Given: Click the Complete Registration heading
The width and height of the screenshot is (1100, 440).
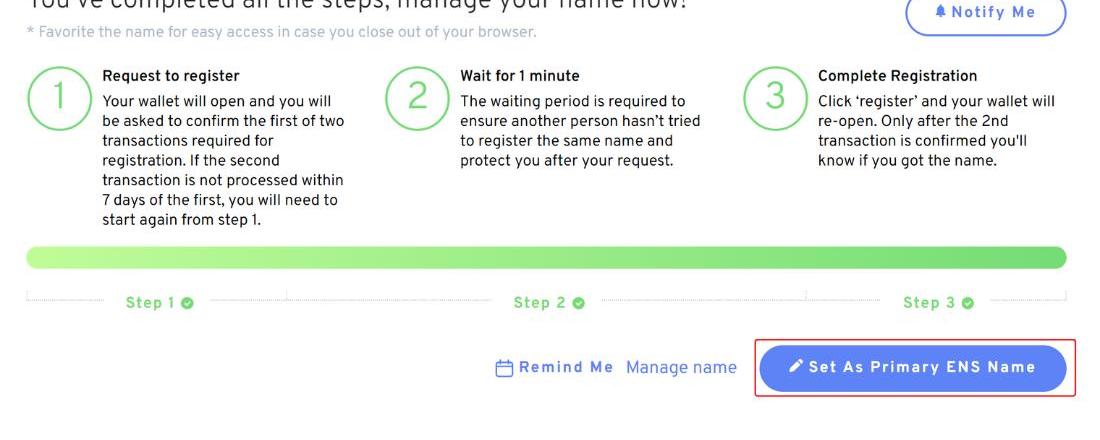Looking at the screenshot, I should click(x=898, y=76).
